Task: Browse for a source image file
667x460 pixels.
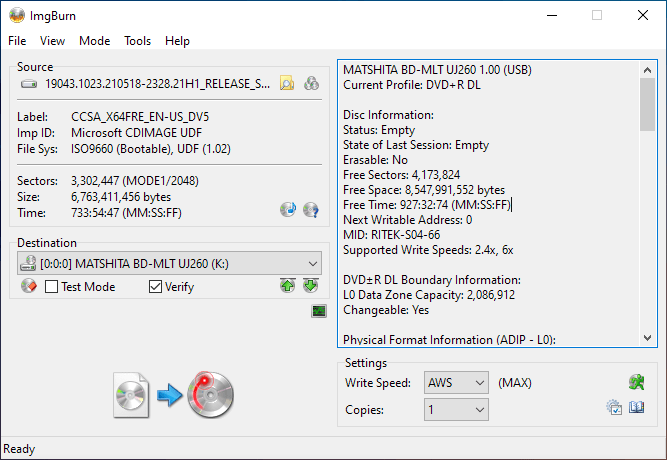Action: coord(287,83)
